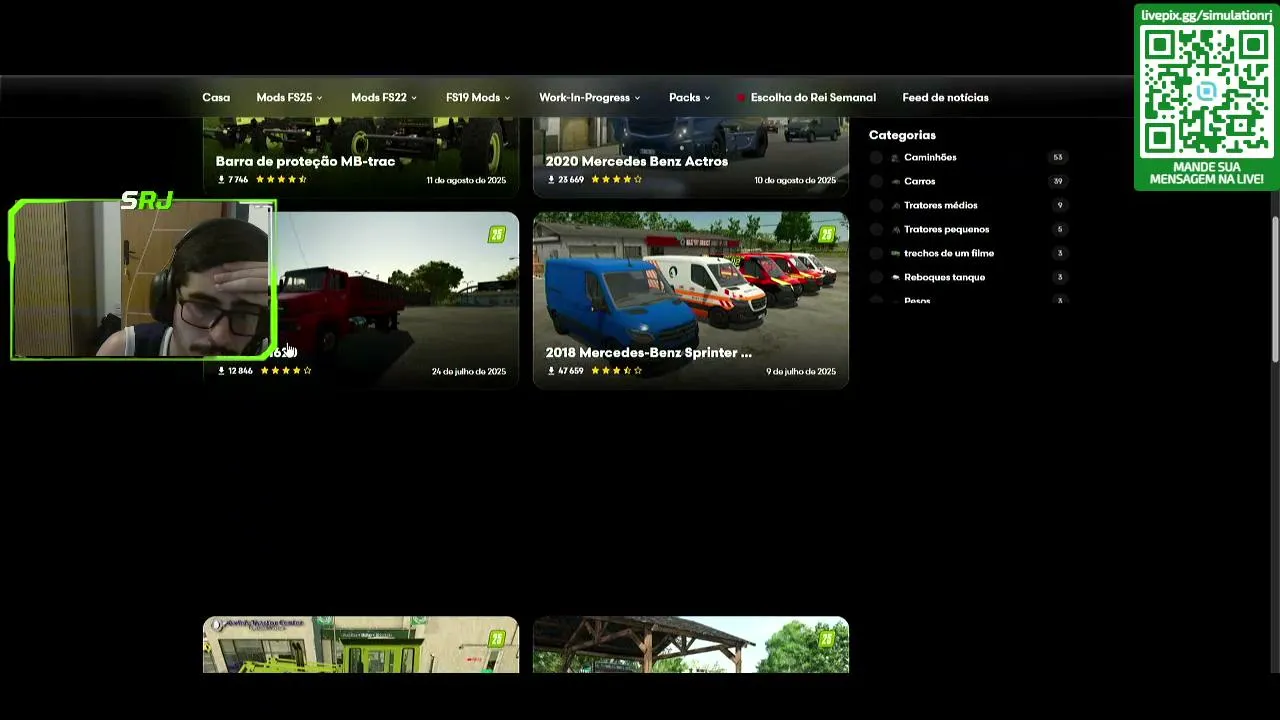Click the Categorias heading
Image resolution: width=1280 pixels, height=720 pixels.
(x=902, y=135)
